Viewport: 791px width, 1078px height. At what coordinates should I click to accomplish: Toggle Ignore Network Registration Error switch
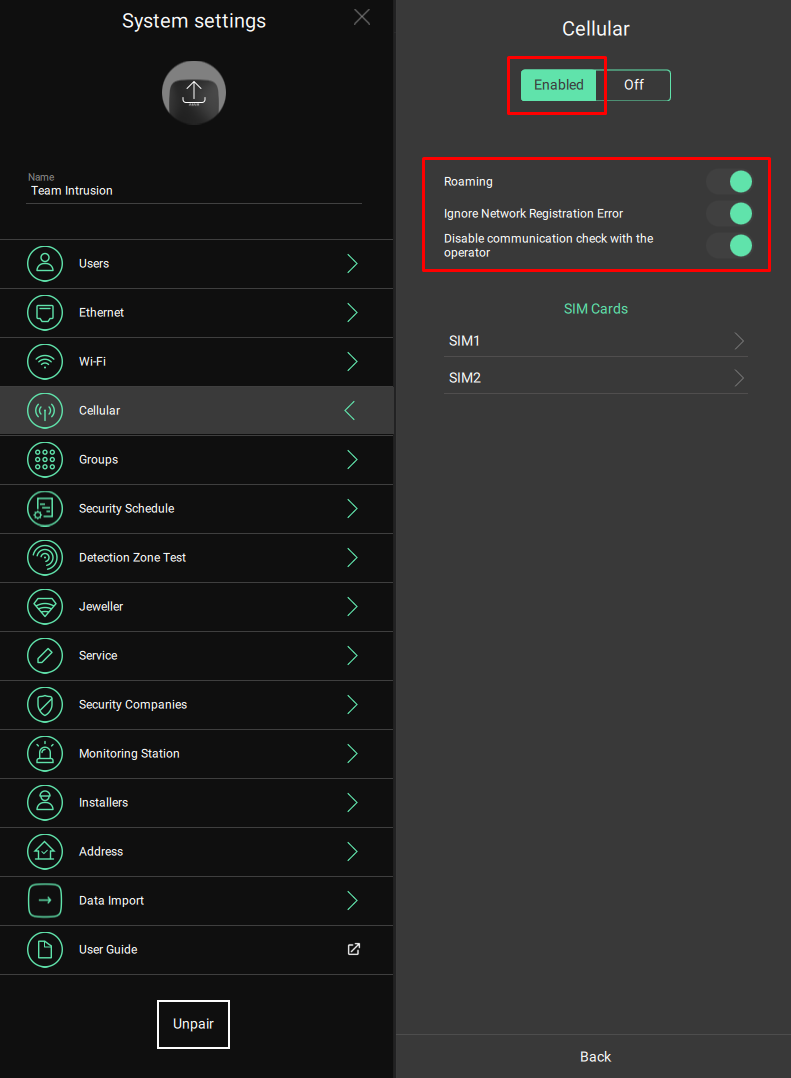pos(729,214)
